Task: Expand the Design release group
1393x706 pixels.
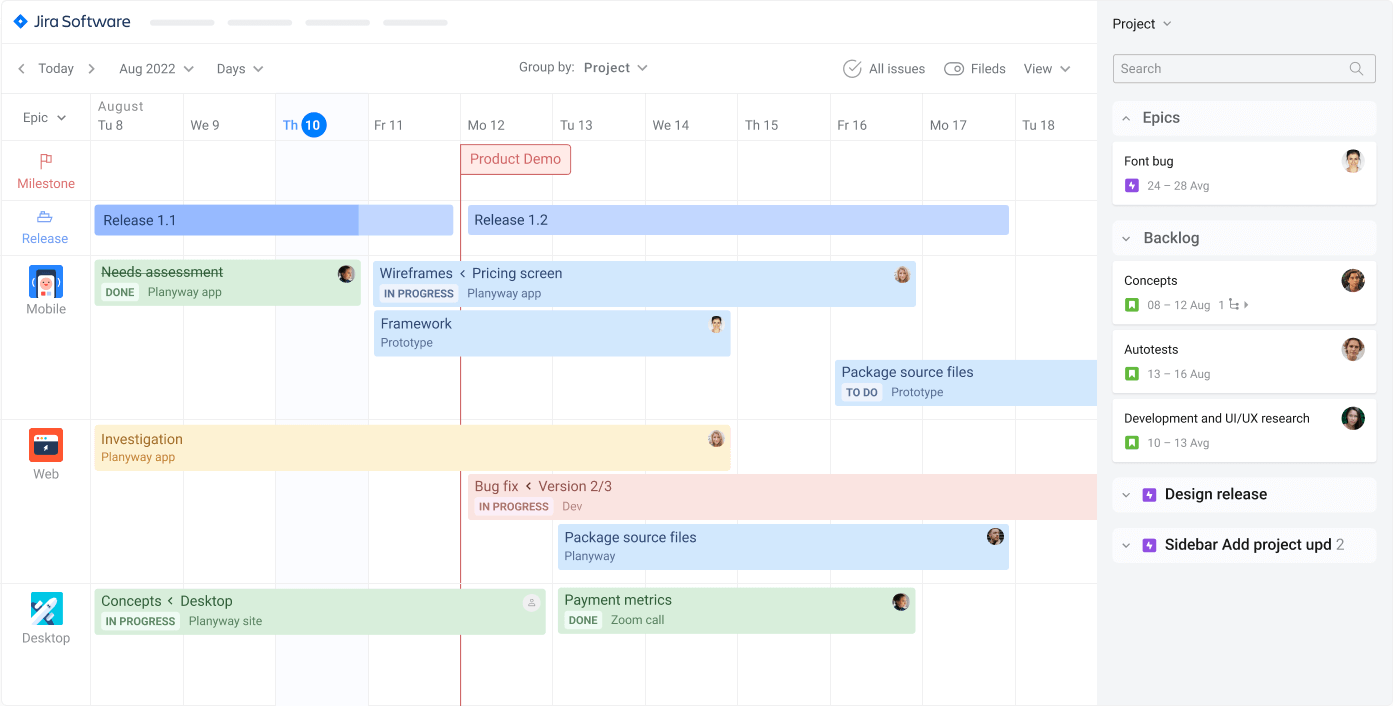Action: click(x=1126, y=495)
